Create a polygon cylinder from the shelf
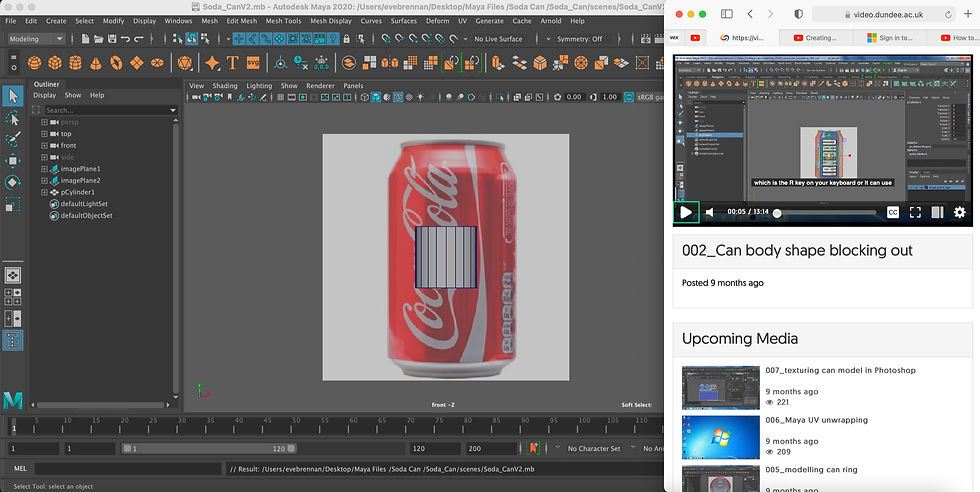 coord(76,63)
